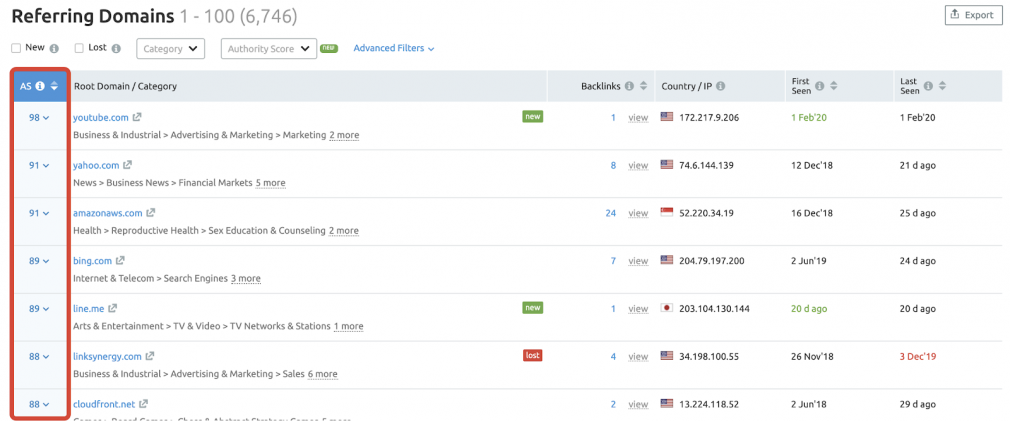Expand AS score 89 for line.me

point(39,308)
